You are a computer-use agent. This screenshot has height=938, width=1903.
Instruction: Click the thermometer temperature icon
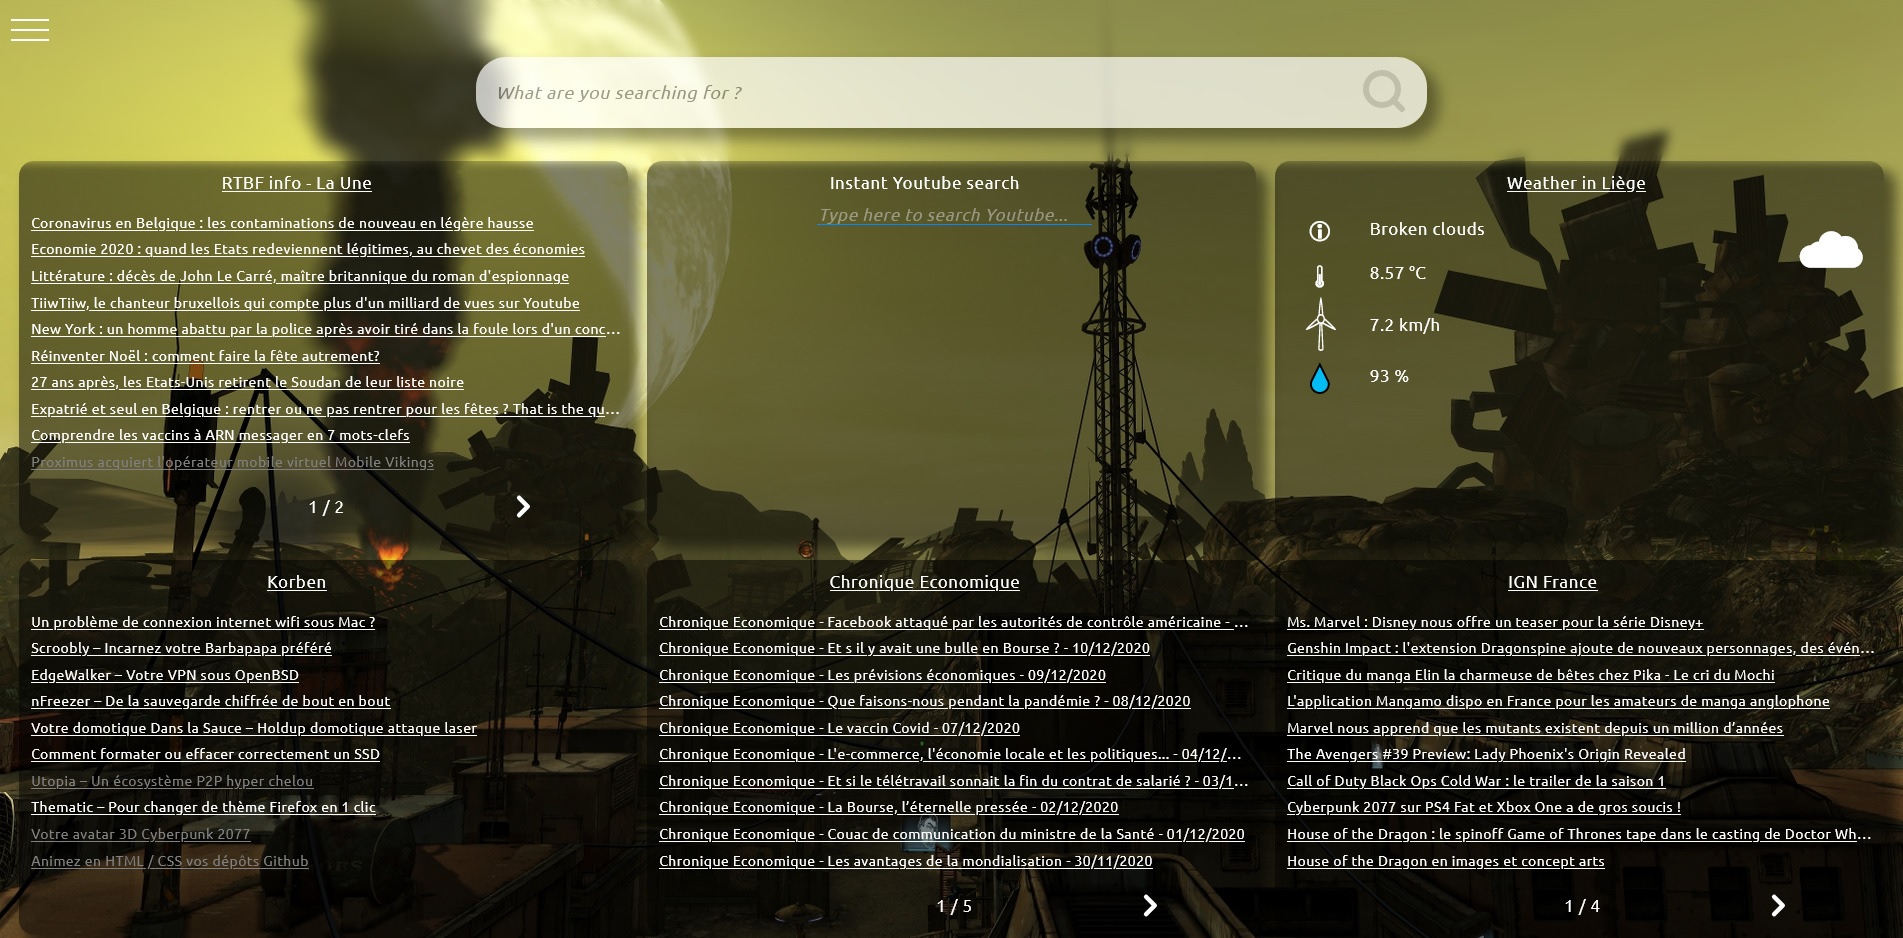(x=1319, y=276)
